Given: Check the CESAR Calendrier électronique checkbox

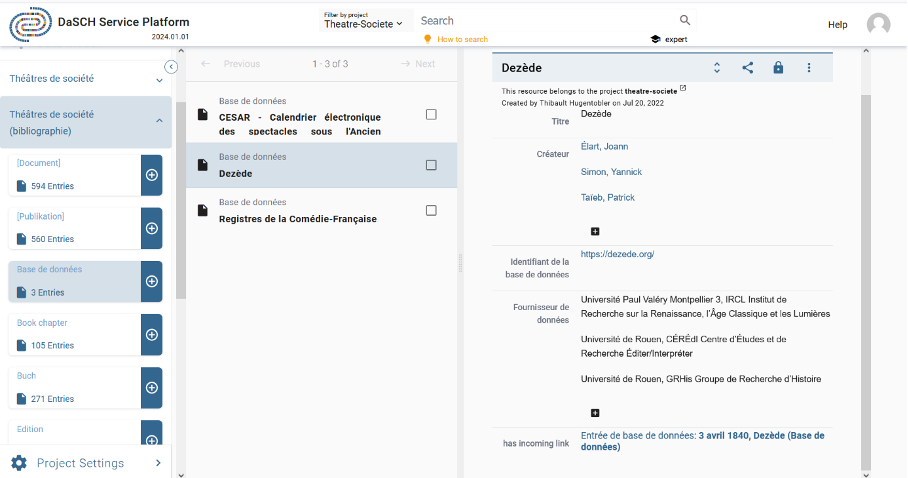Looking at the screenshot, I should click(x=431, y=114).
